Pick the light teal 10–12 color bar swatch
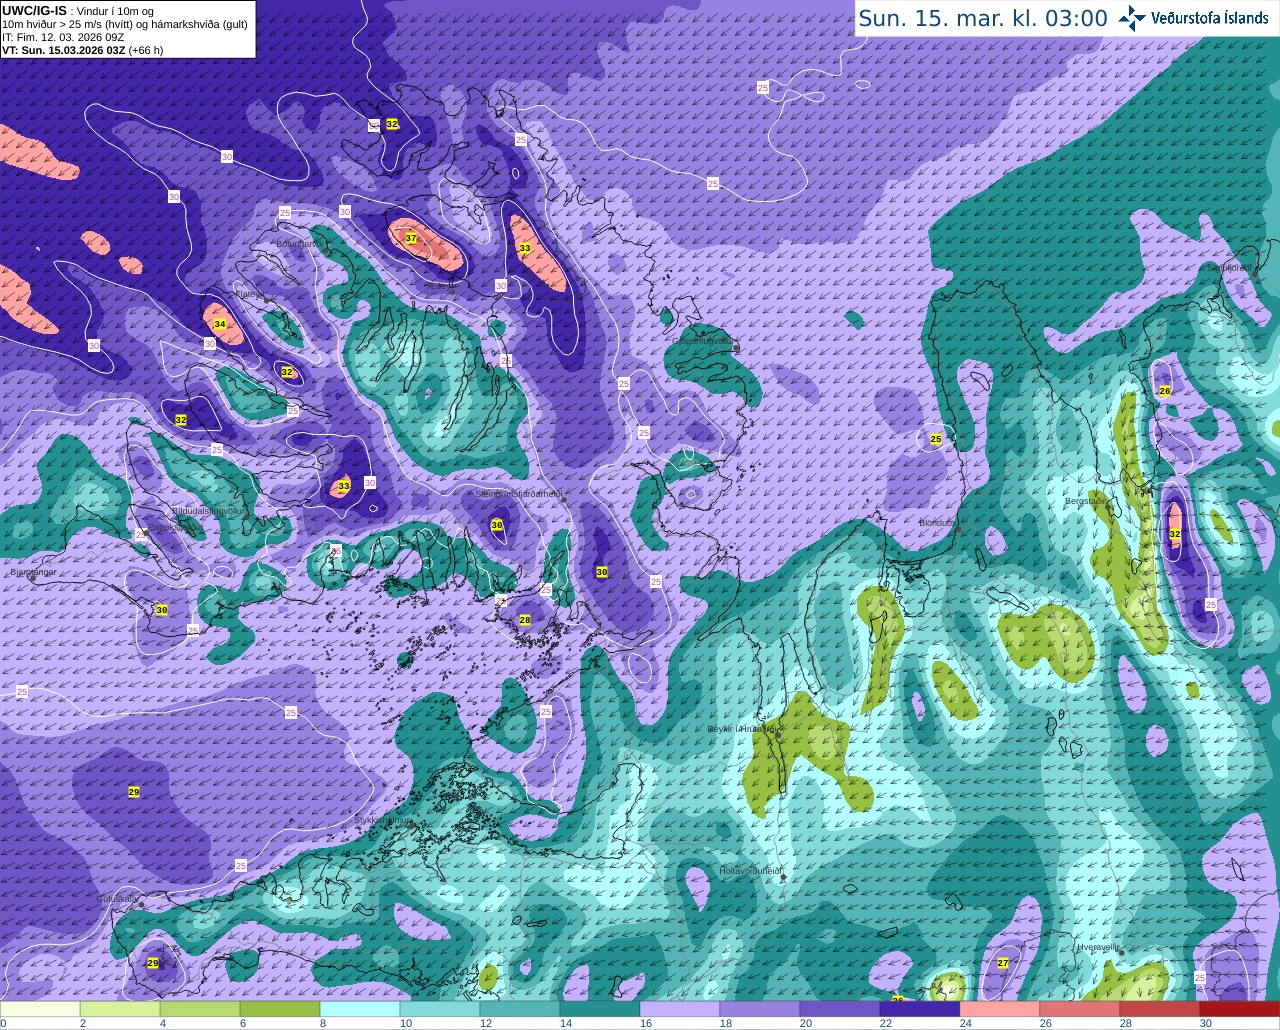The width and height of the screenshot is (1280, 1030). tap(440, 1009)
